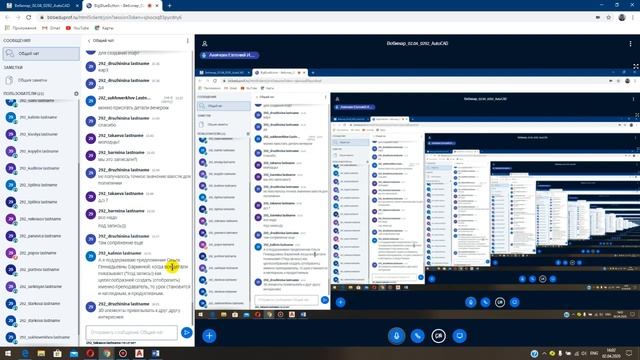Open the Gmail bookmark

[51, 28]
